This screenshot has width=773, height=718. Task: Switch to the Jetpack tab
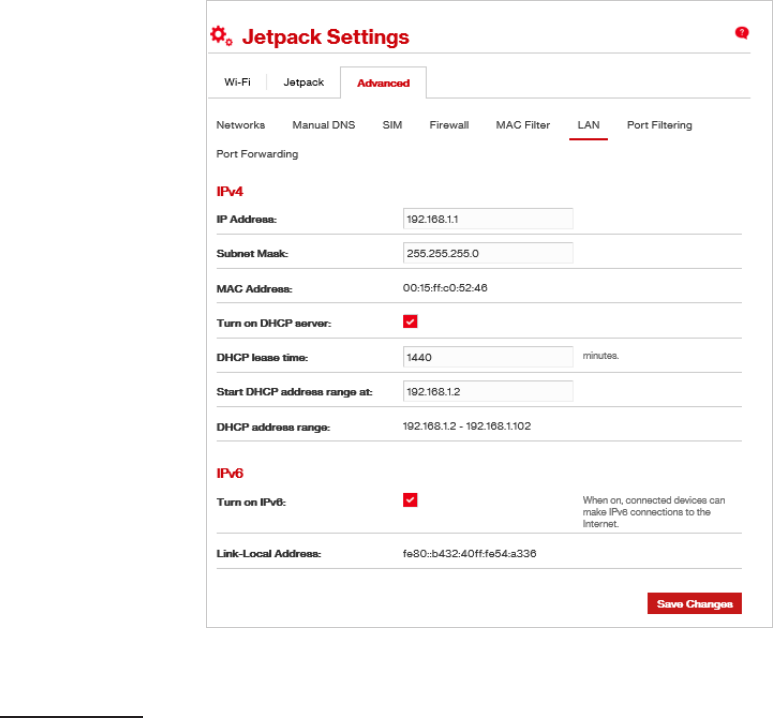point(303,82)
